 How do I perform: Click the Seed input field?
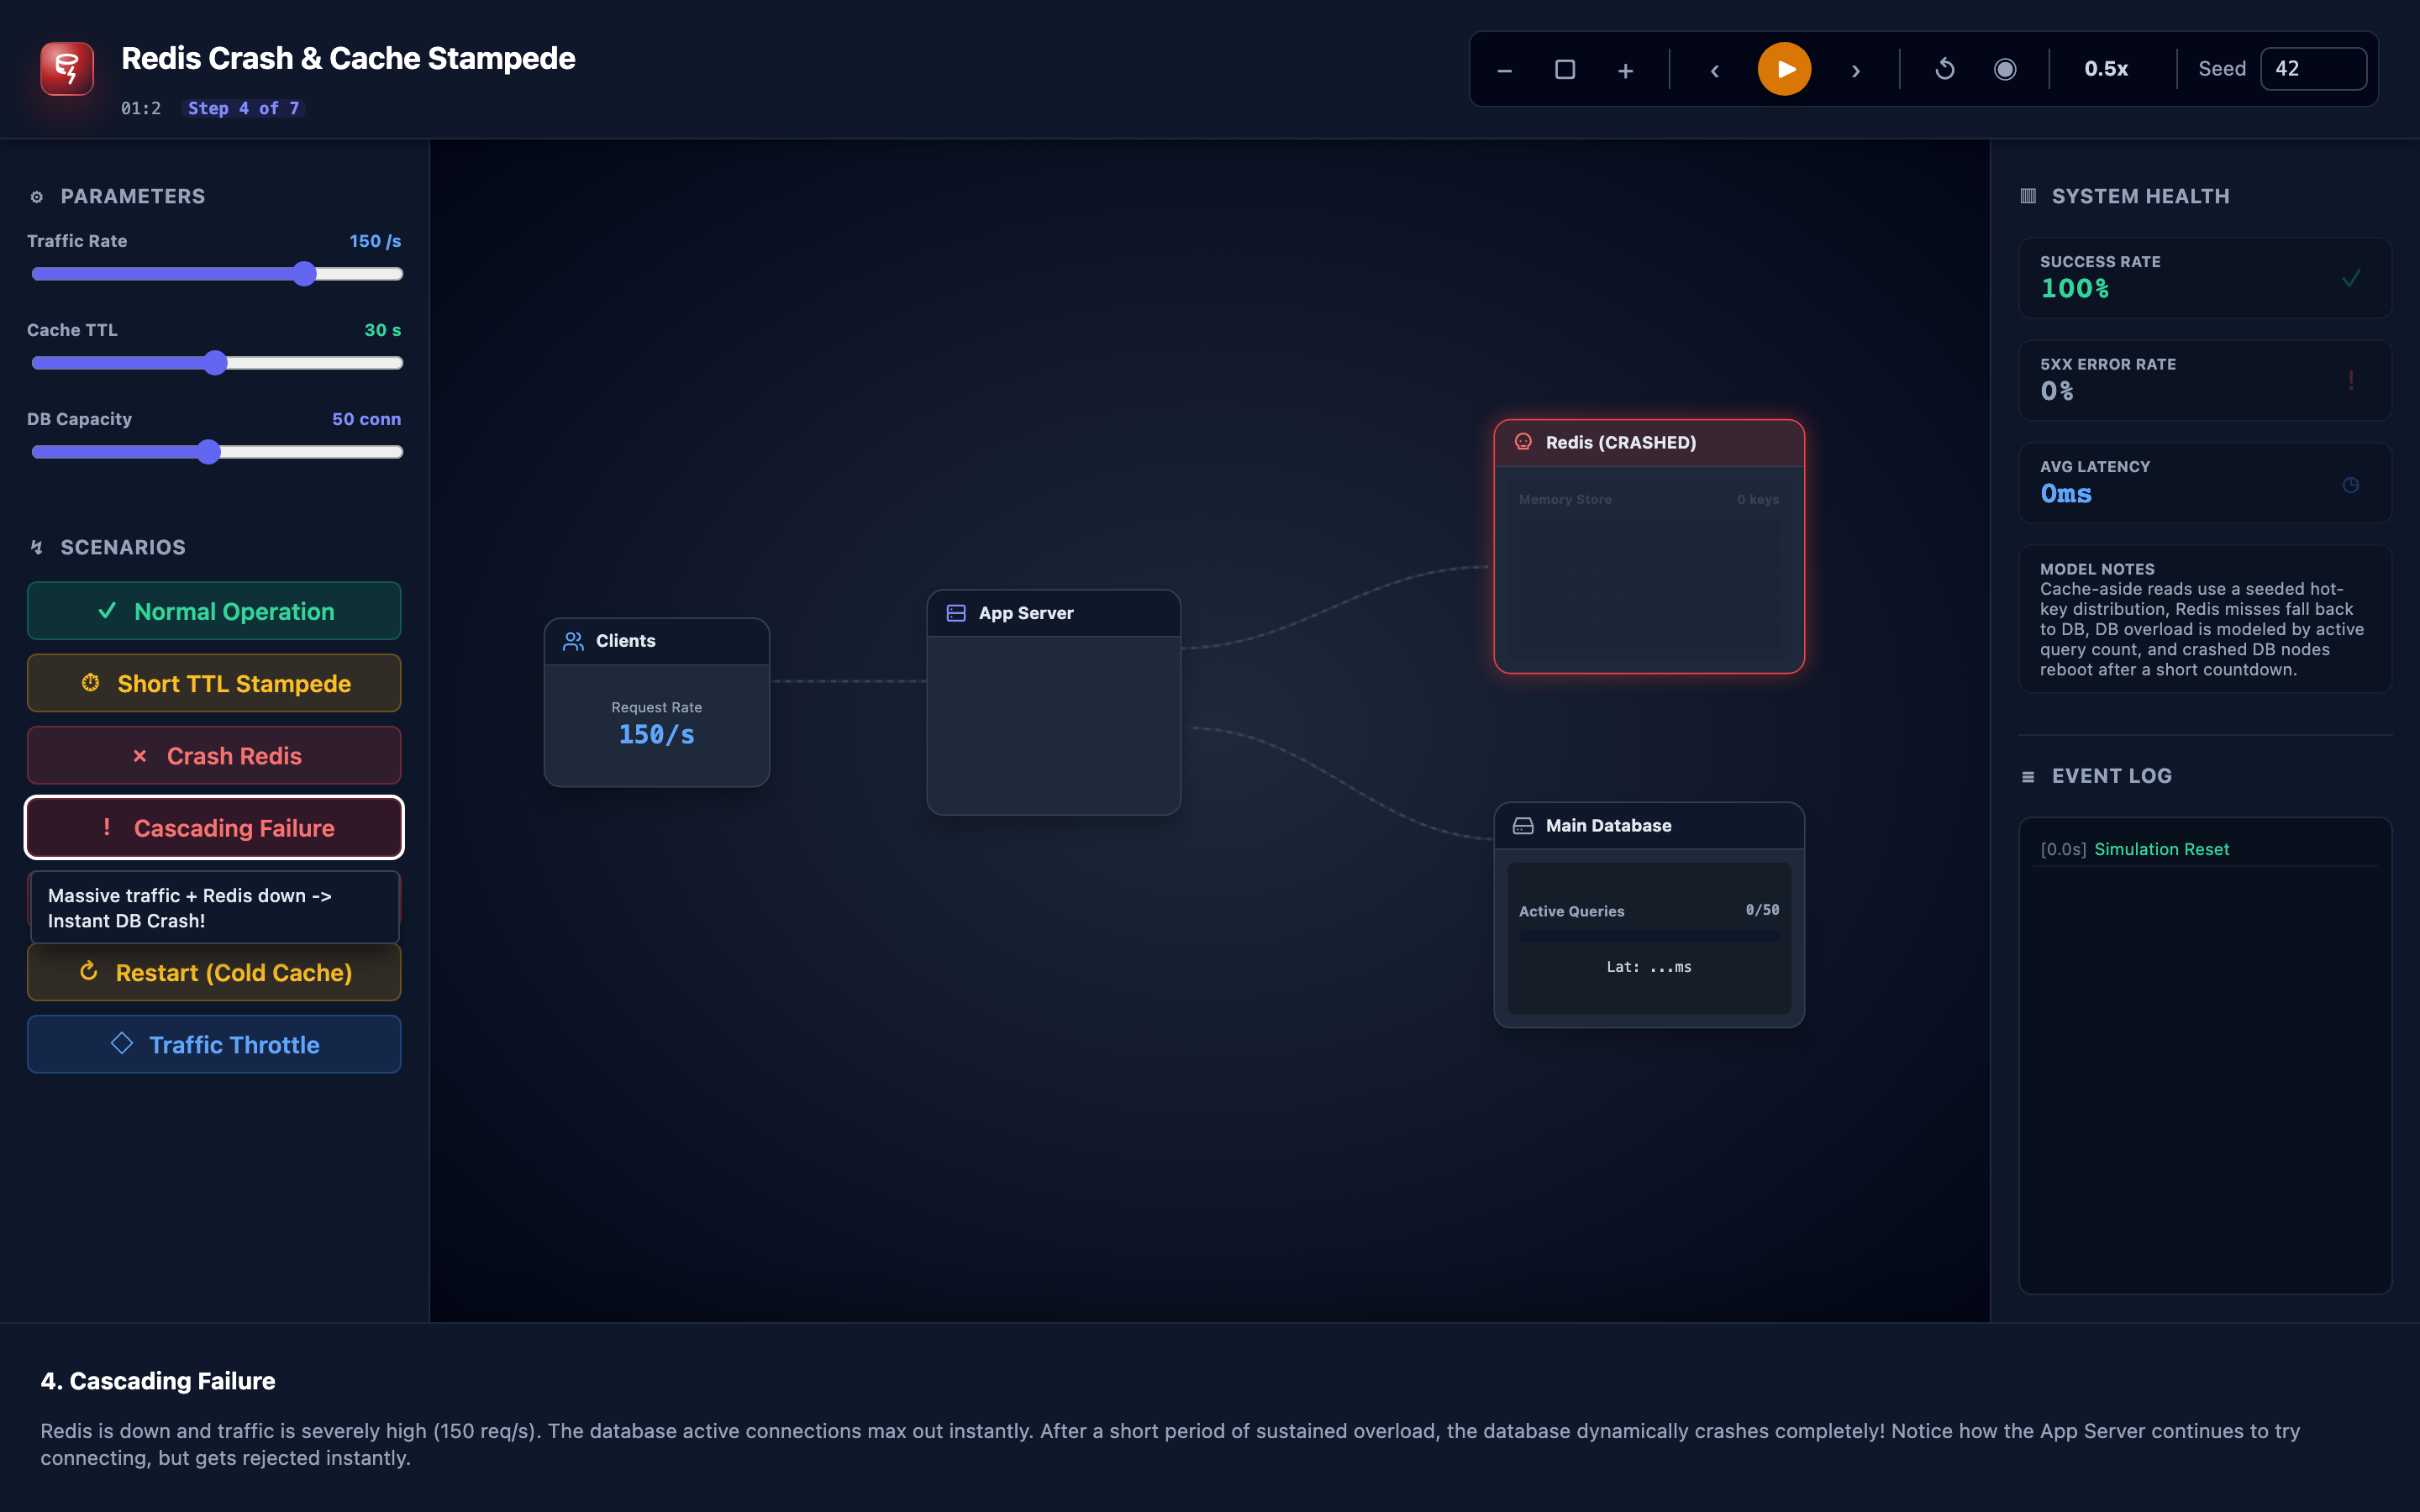click(2313, 69)
